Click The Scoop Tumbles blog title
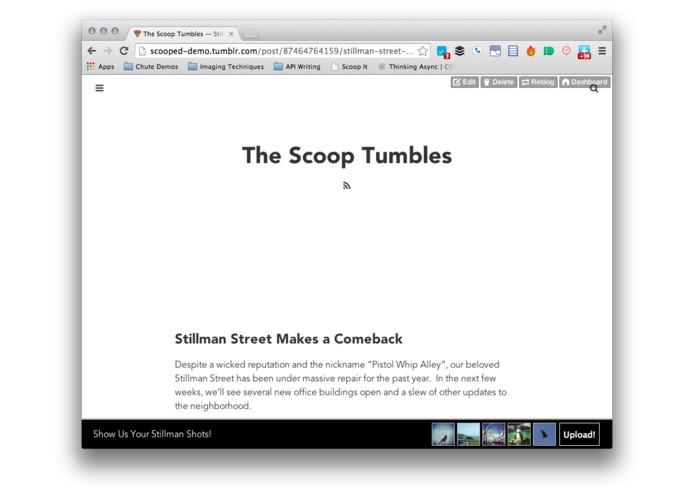This screenshot has height=494, width=695. click(347, 156)
